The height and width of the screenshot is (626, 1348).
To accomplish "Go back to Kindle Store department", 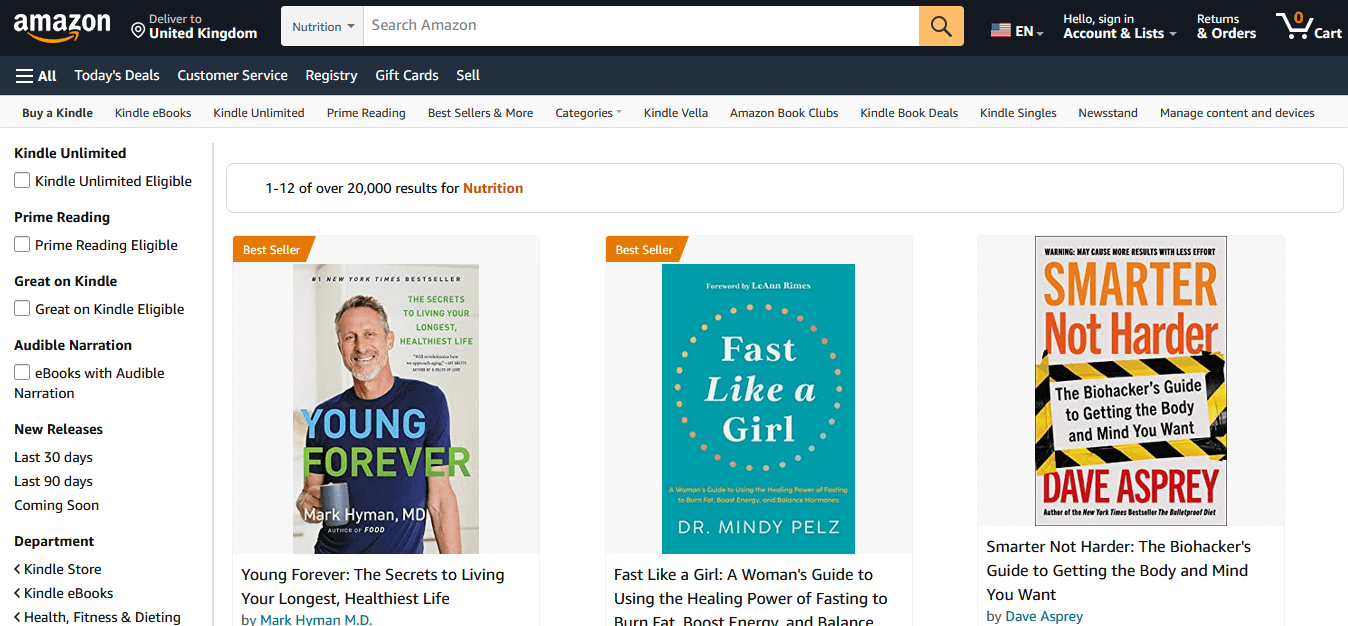I will (58, 569).
